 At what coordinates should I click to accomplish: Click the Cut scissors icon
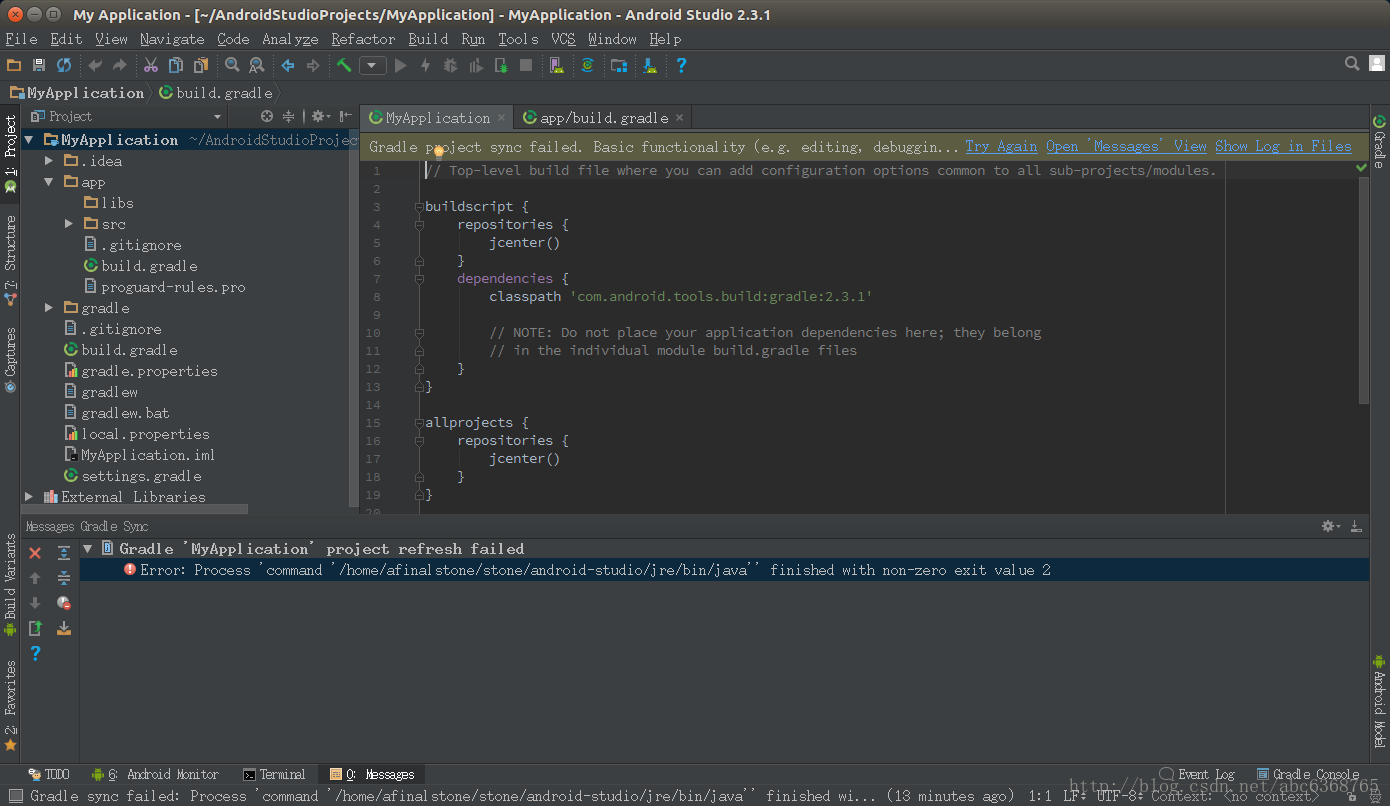tap(150, 65)
